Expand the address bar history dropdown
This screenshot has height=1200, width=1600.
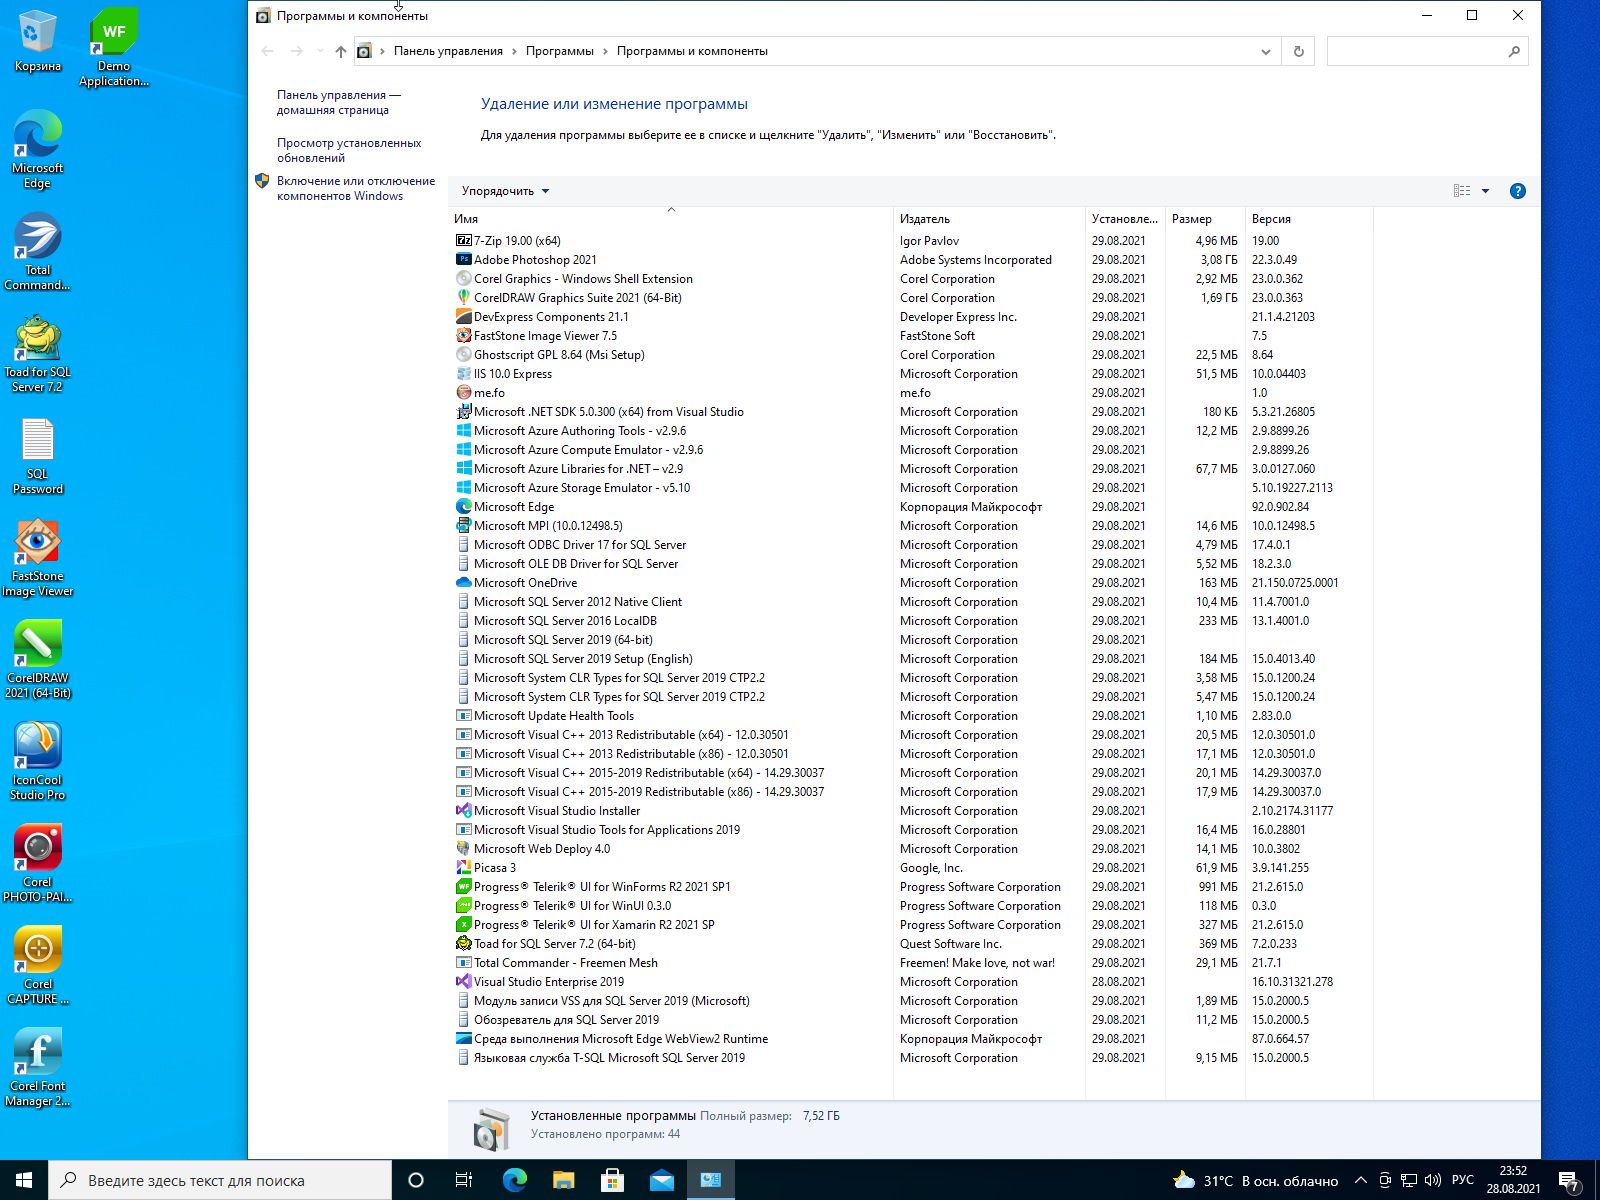click(1265, 51)
